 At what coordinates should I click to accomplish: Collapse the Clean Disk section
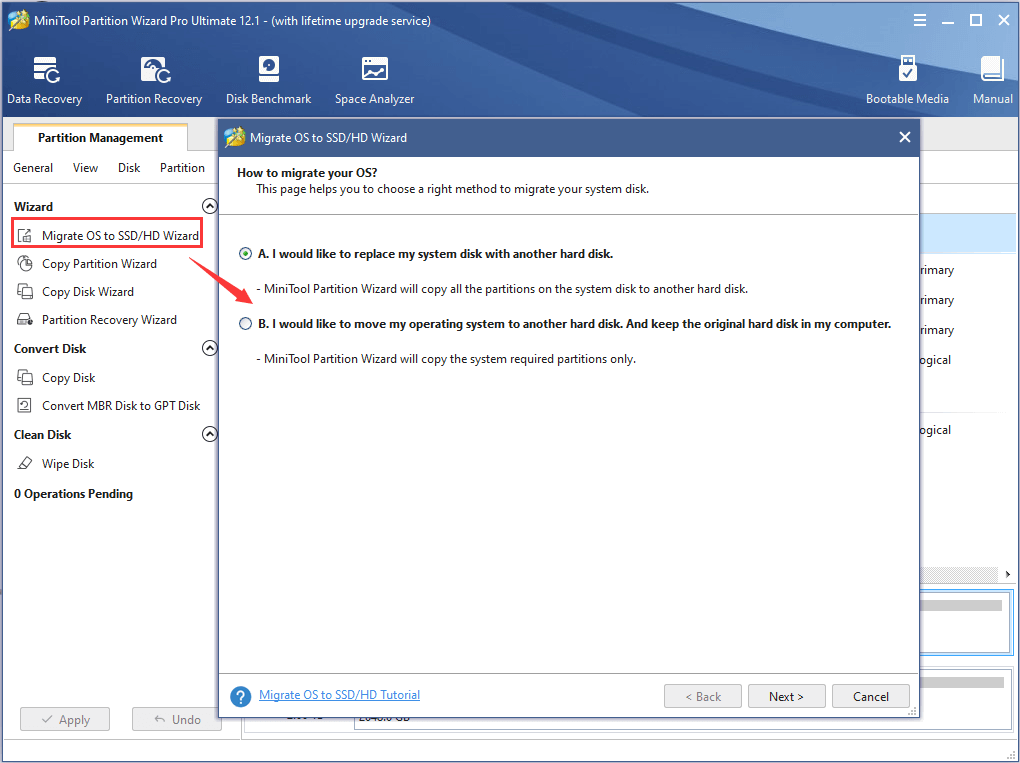pos(209,434)
